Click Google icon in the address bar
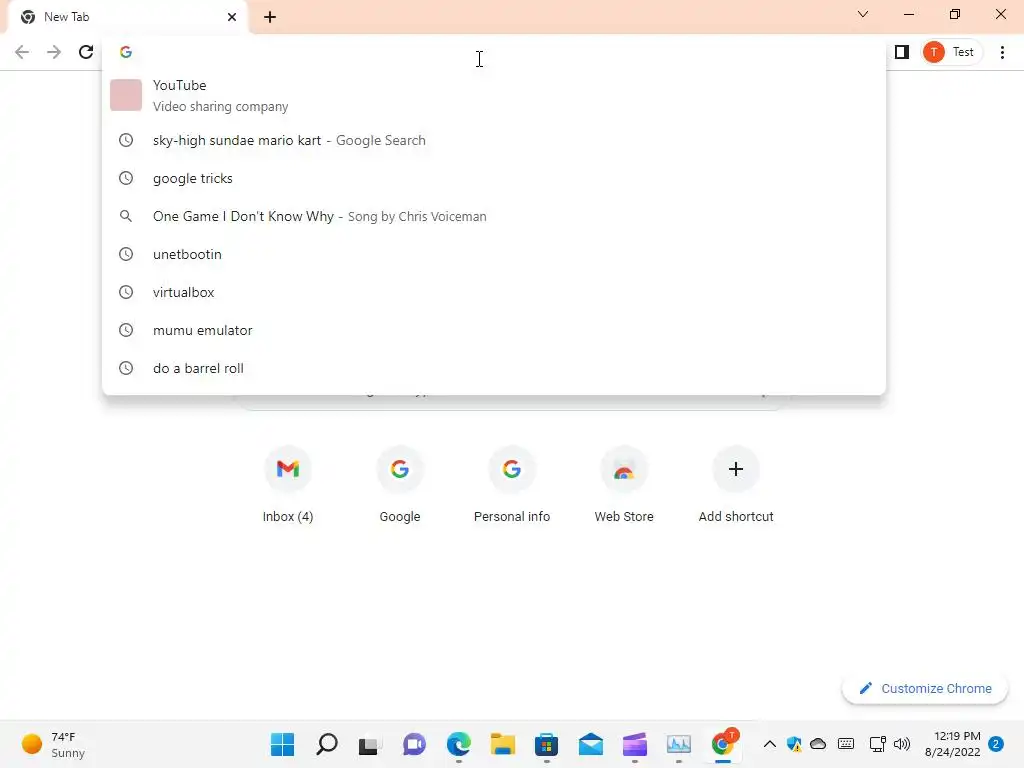 pyautogui.click(x=126, y=52)
